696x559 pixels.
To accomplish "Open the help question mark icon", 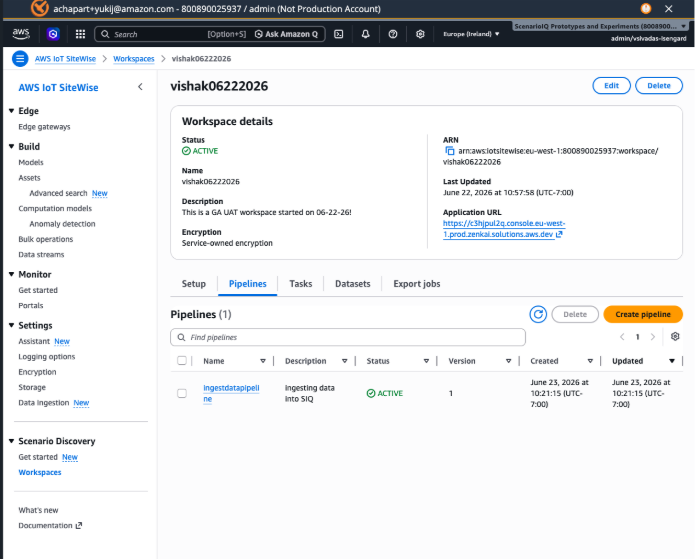I will tap(393, 34).
